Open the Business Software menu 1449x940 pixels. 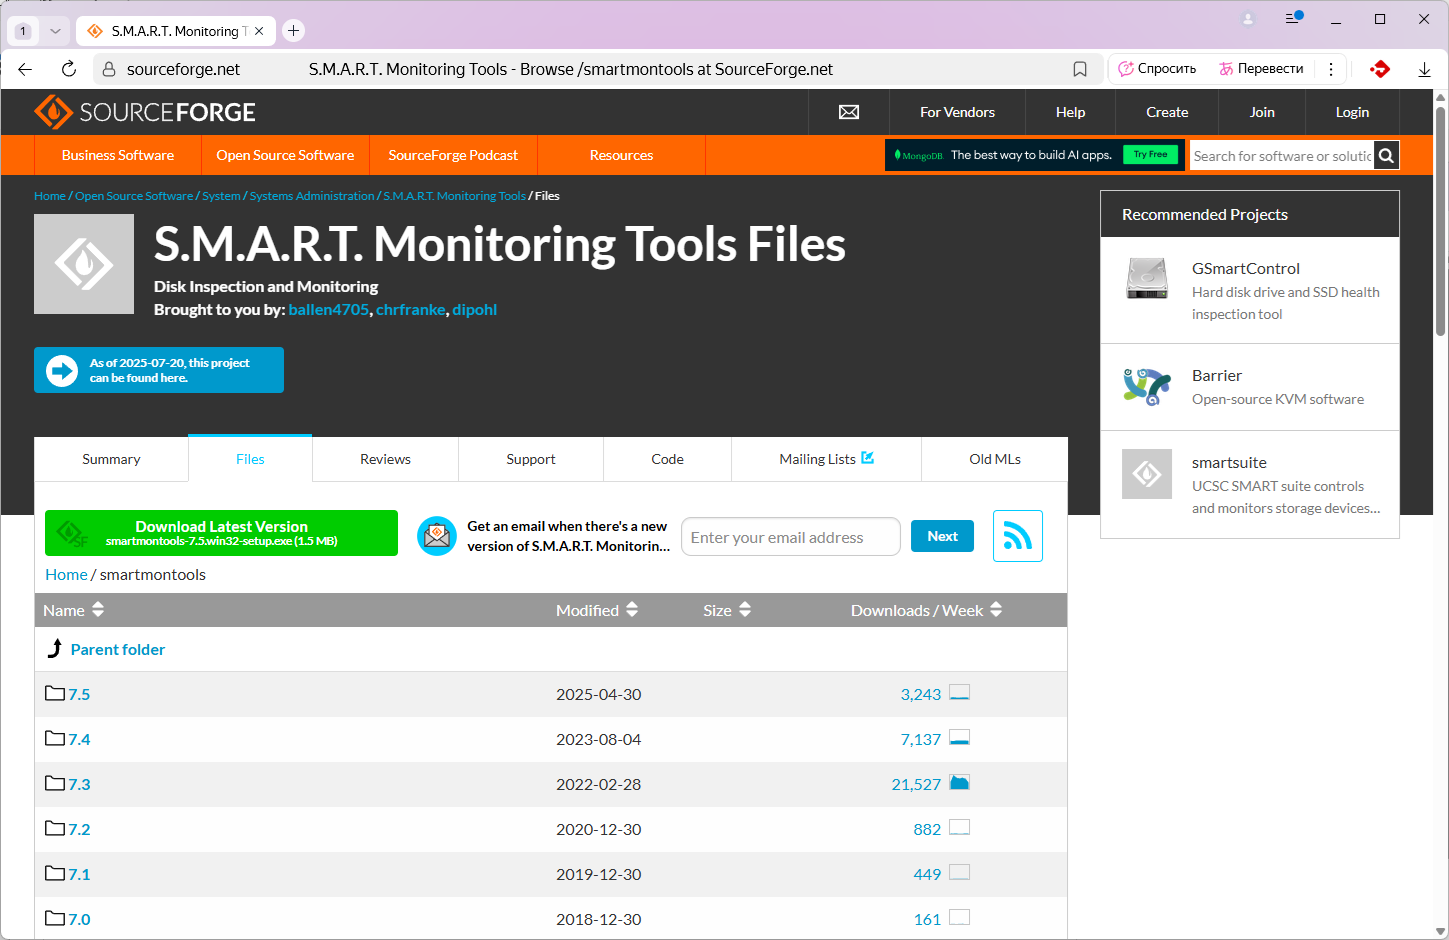(x=118, y=155)
